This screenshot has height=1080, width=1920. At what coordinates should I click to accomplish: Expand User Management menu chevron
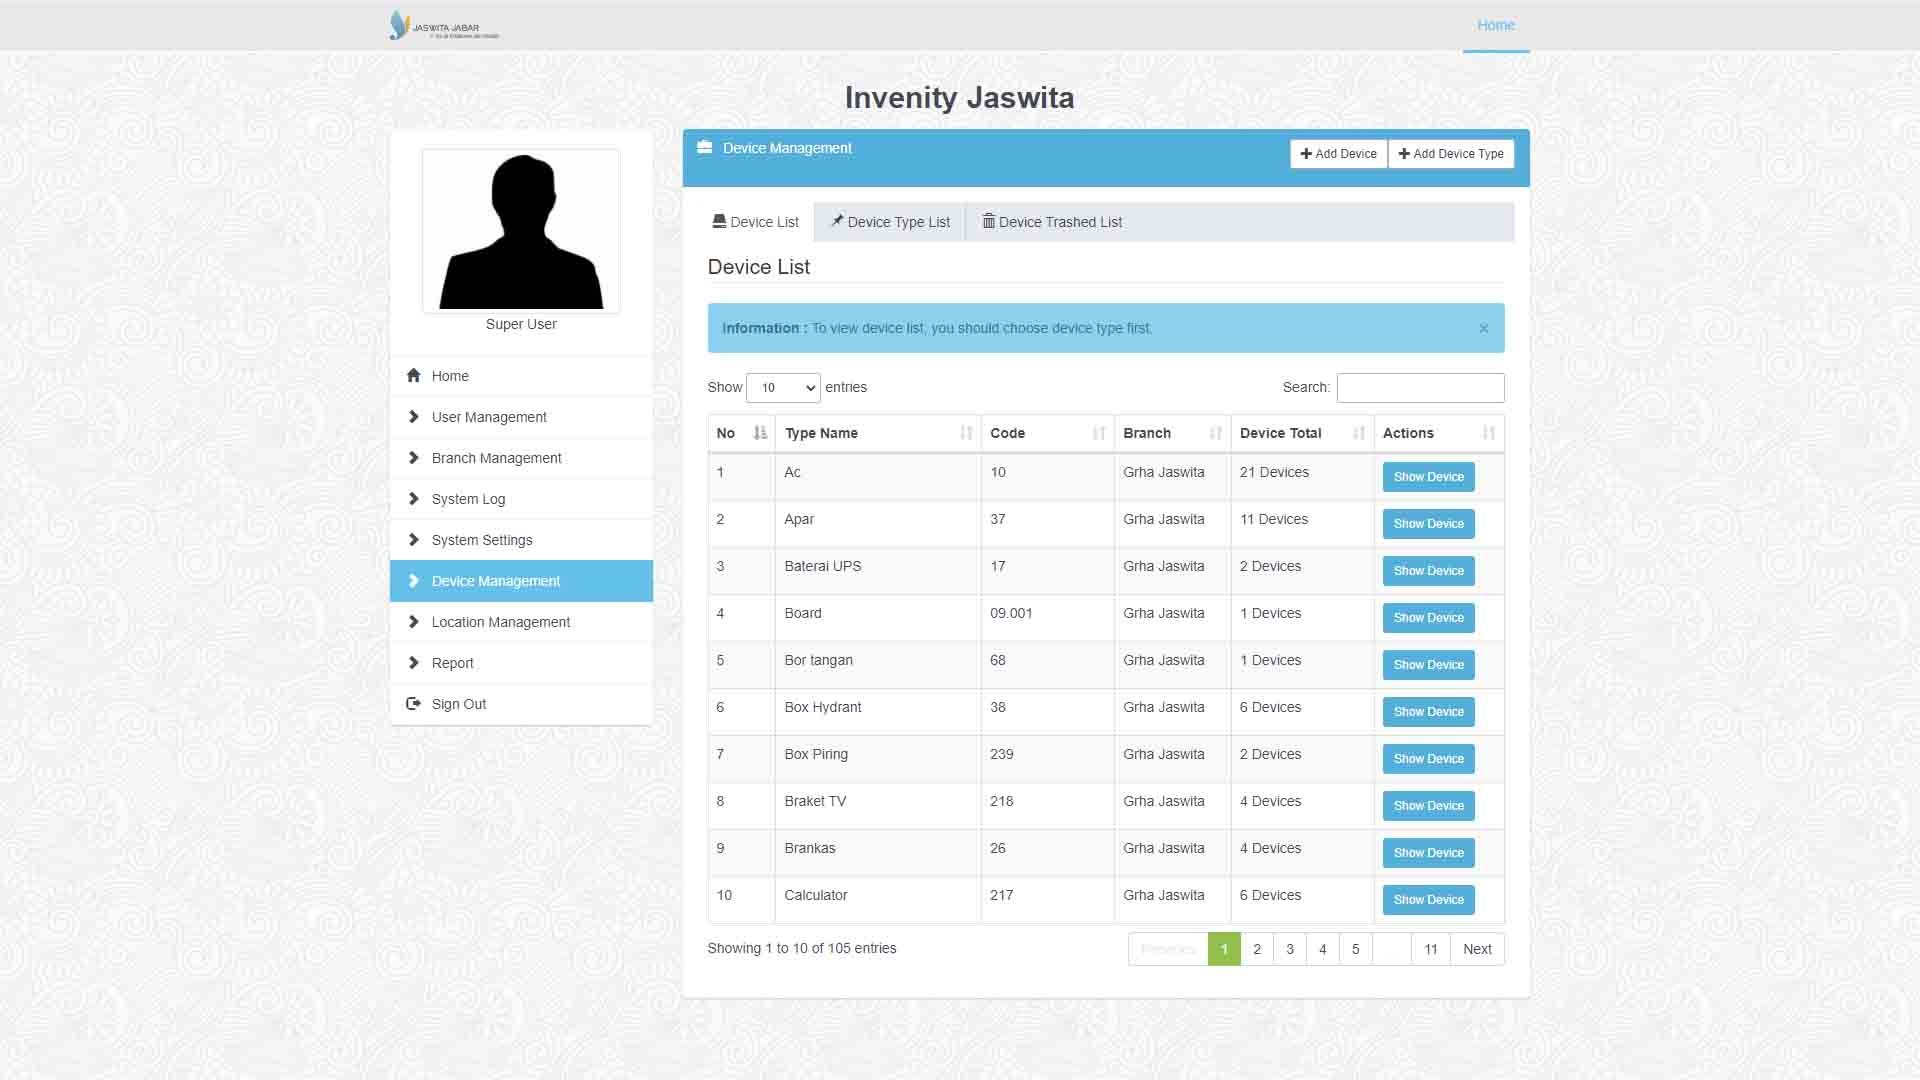tap(413, 417)
